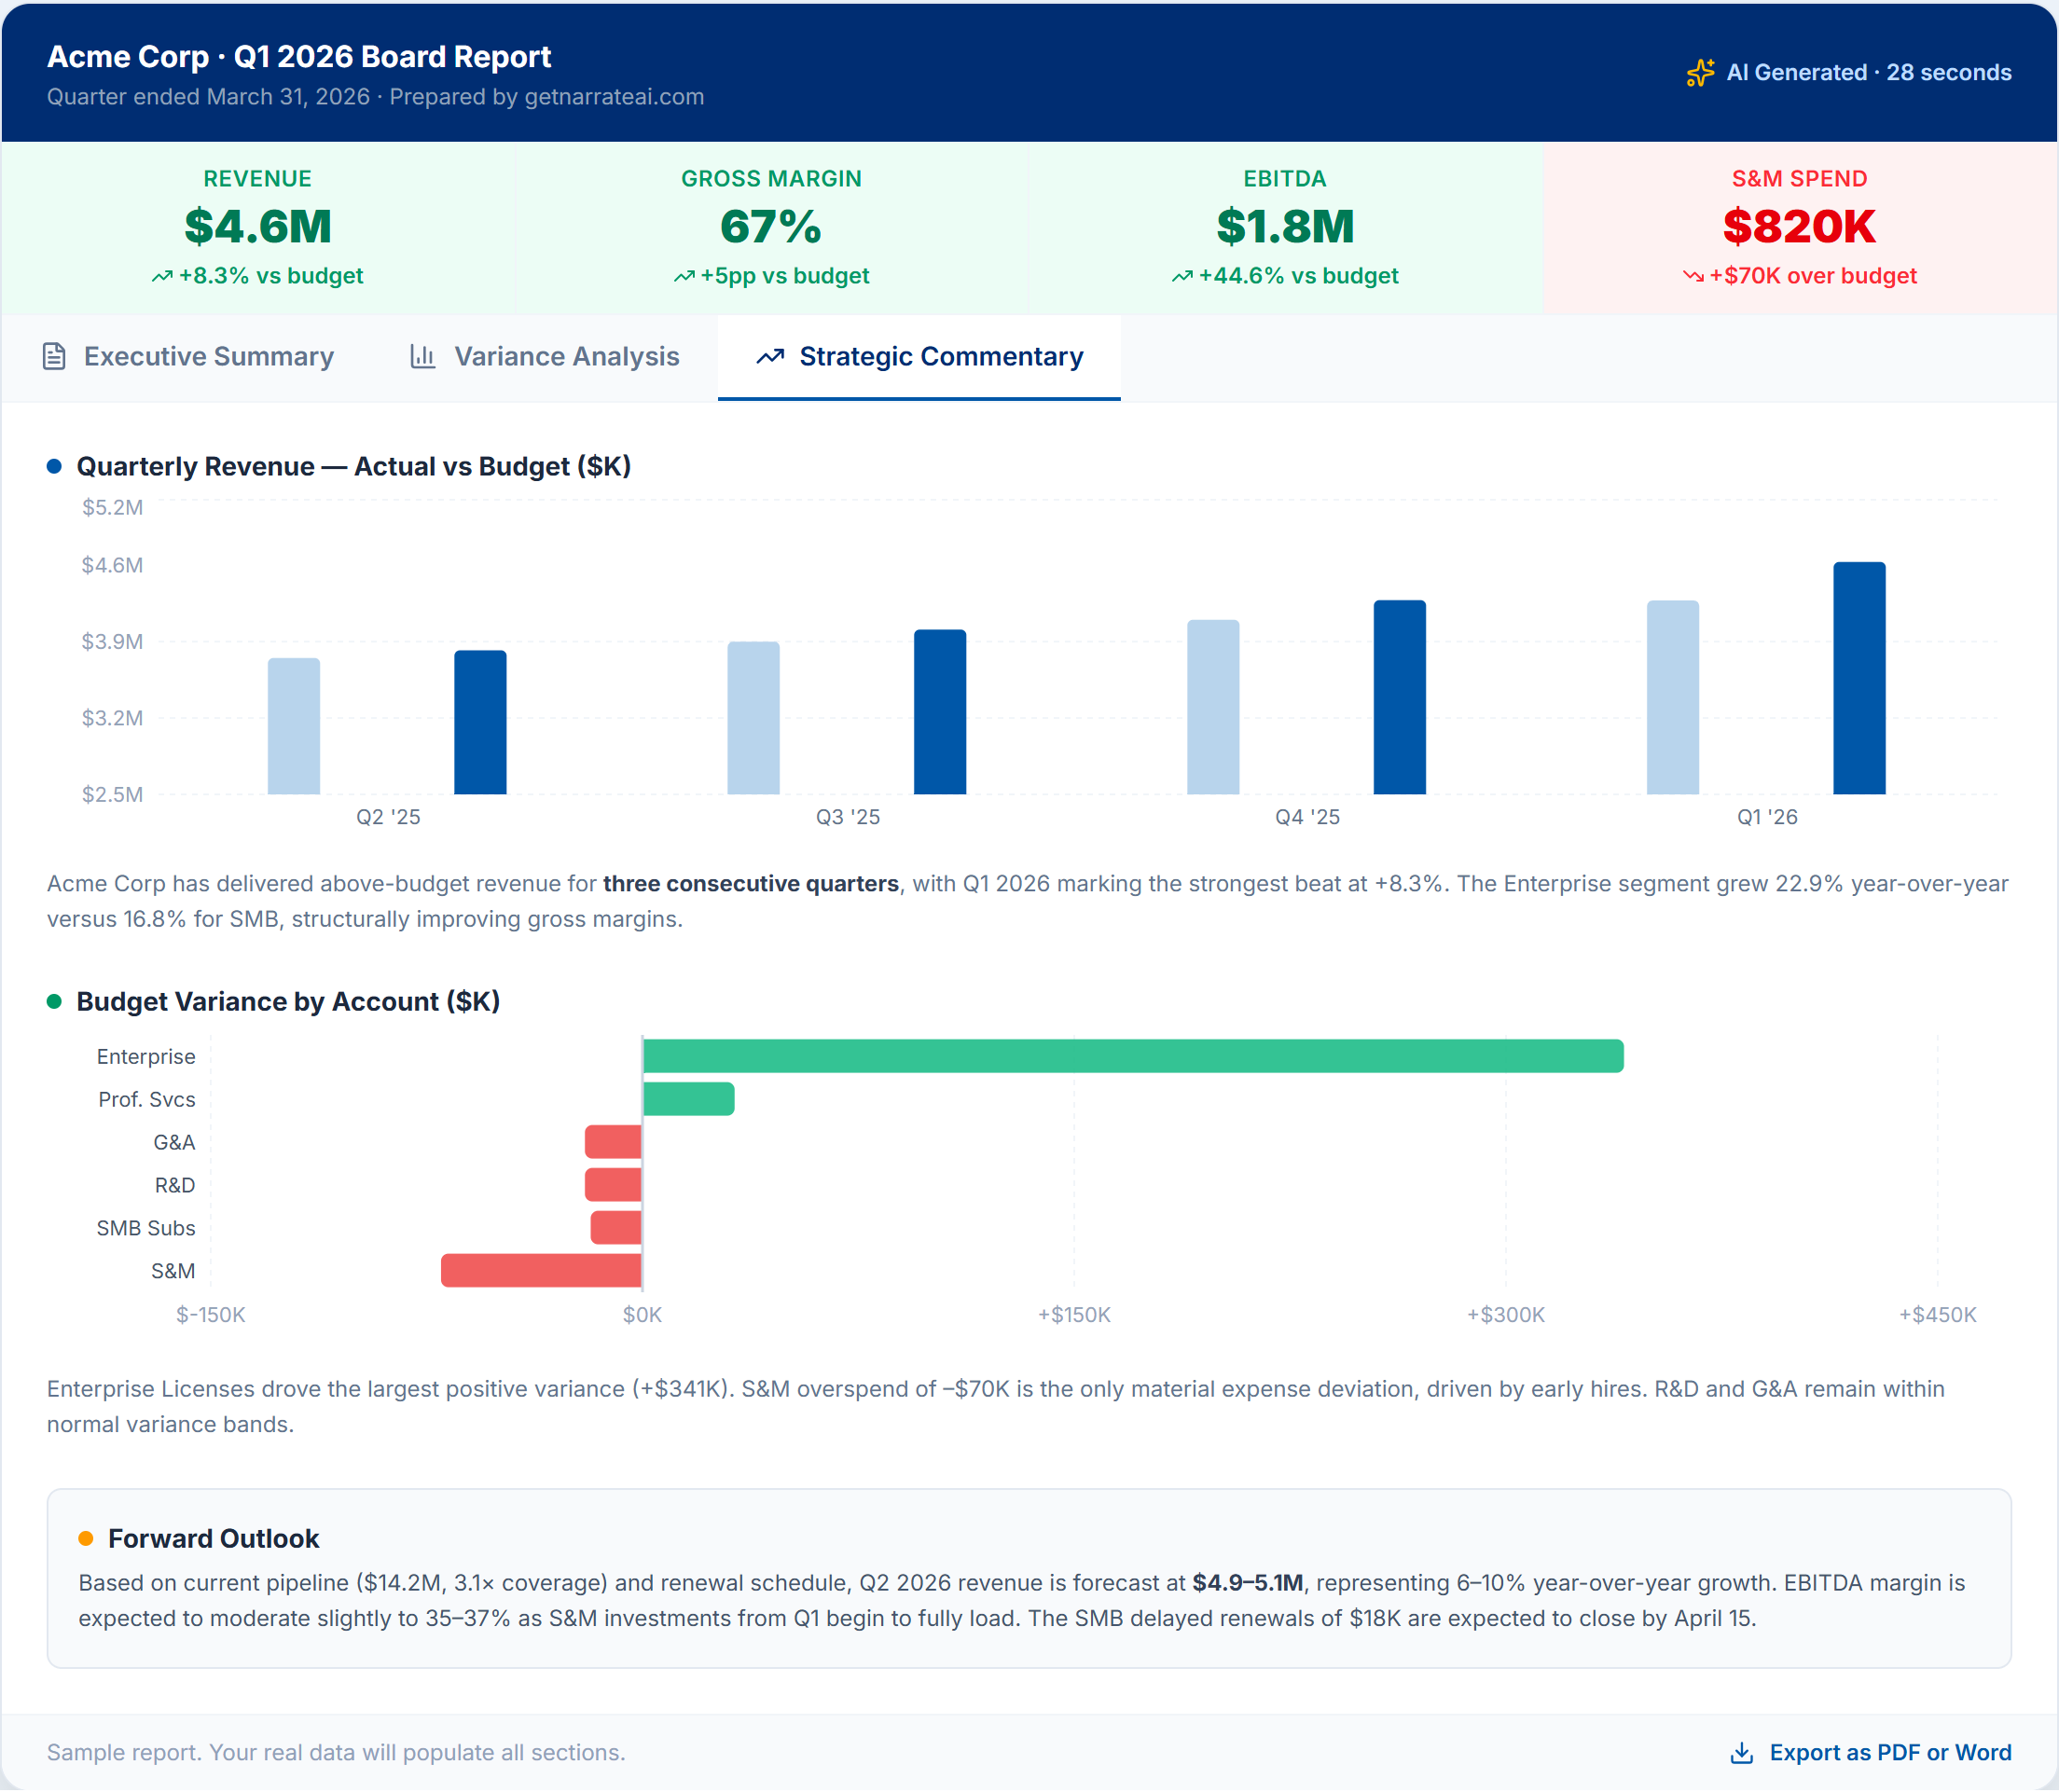
Task: Click the EBITDA upward trend arrow icon
Action: pos(1182,276)
